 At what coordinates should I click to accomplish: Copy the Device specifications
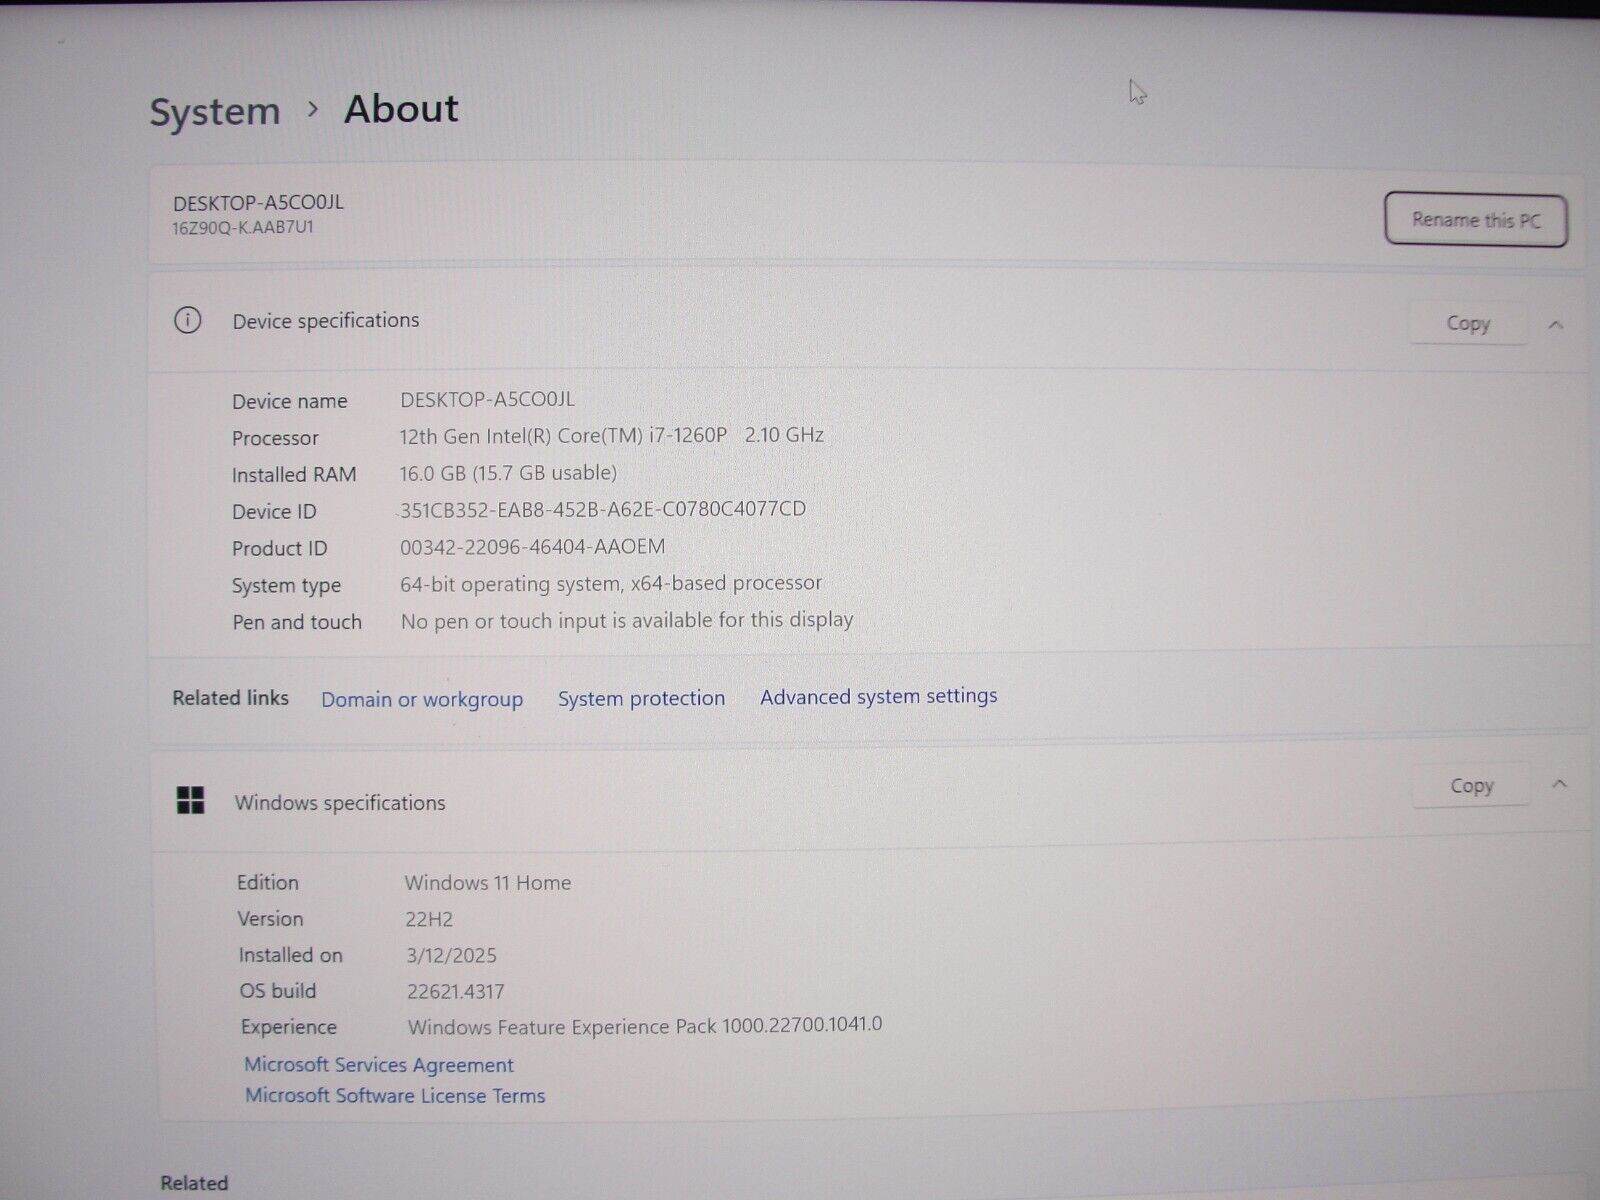click(1467, 323)
